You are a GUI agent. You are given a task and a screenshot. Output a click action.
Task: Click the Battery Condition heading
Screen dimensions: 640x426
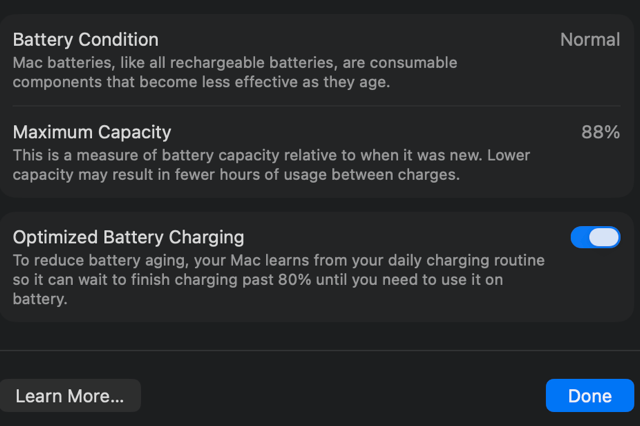coord(86,40)
